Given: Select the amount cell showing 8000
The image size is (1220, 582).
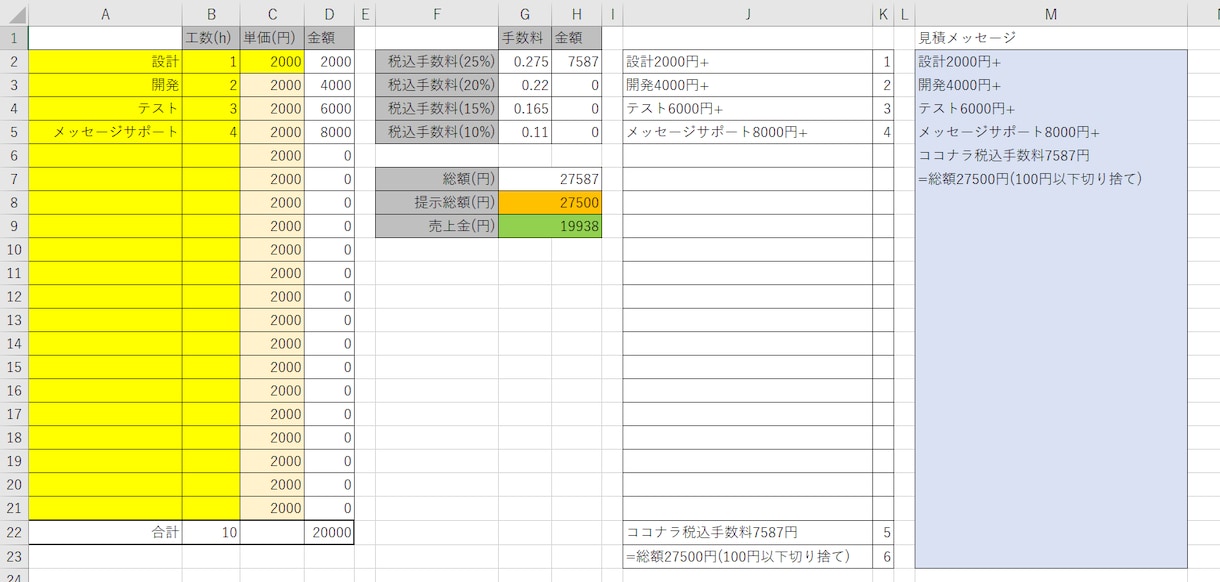Looking at the screenshot, I should click(x=329, y=132).
